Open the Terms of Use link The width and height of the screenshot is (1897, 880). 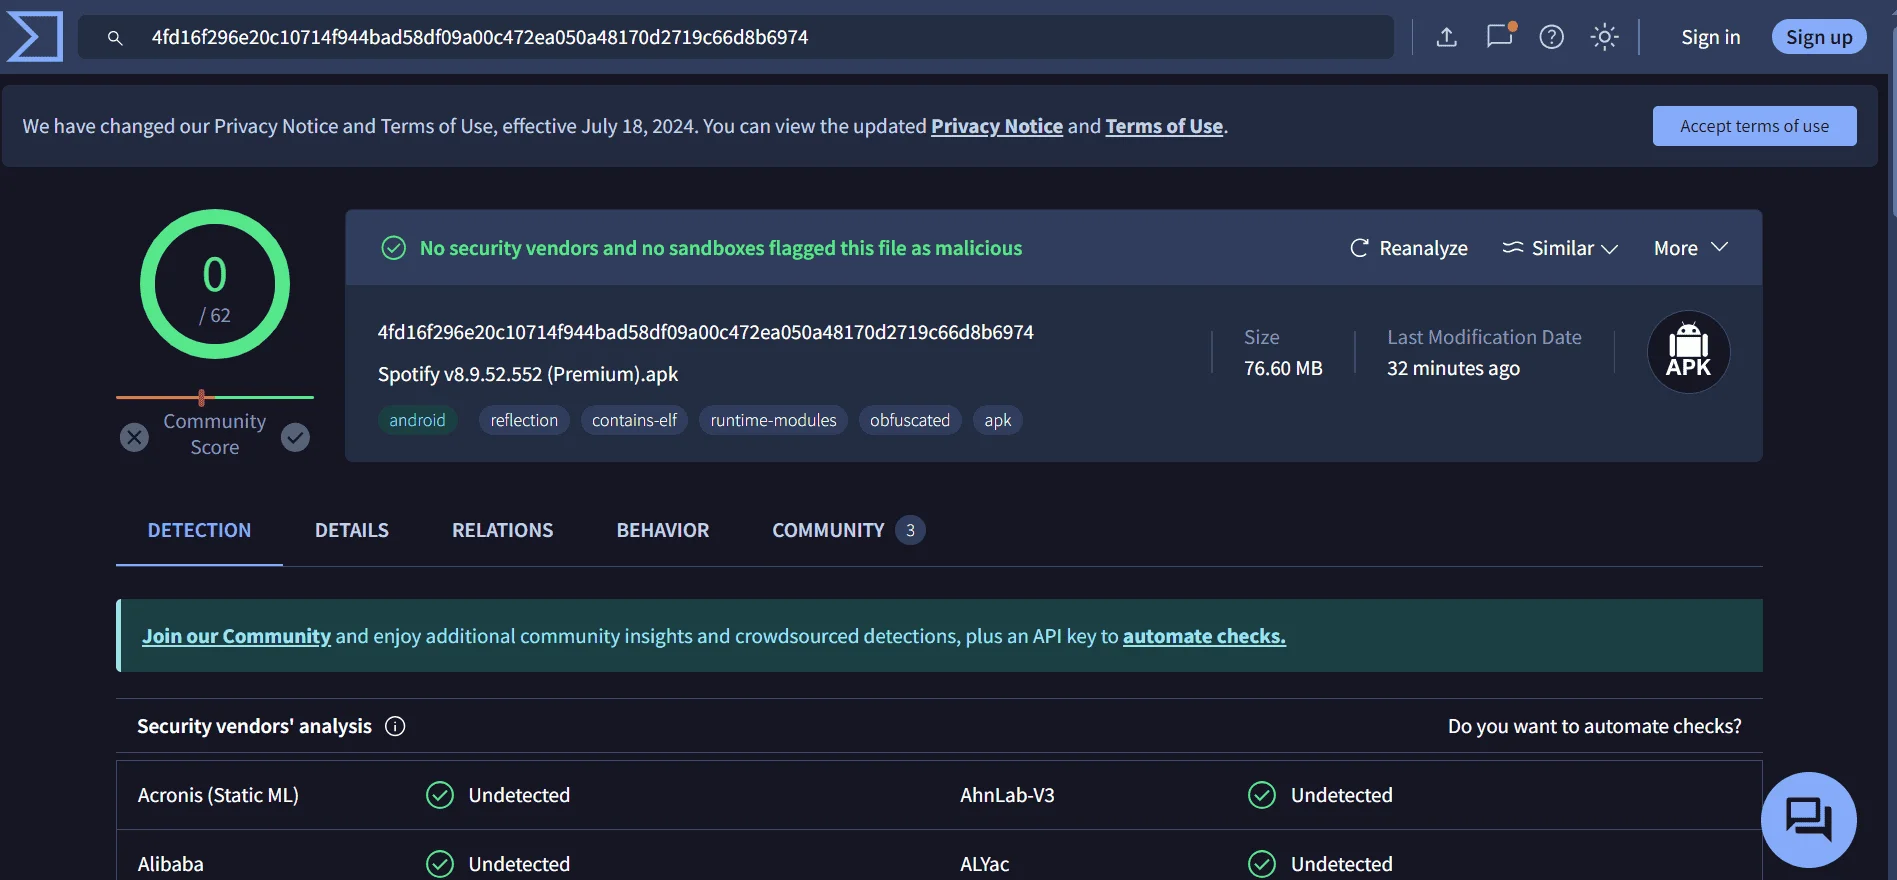[x=1164, y=126]
